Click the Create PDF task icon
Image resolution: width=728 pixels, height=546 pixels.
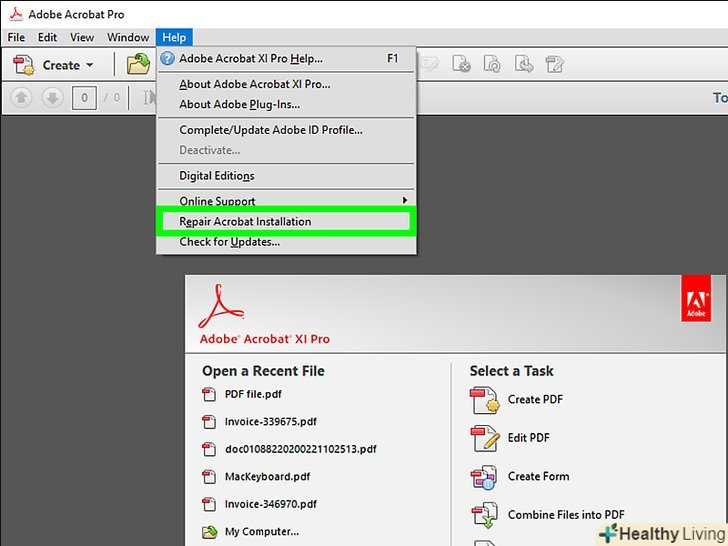pos(485,401)
